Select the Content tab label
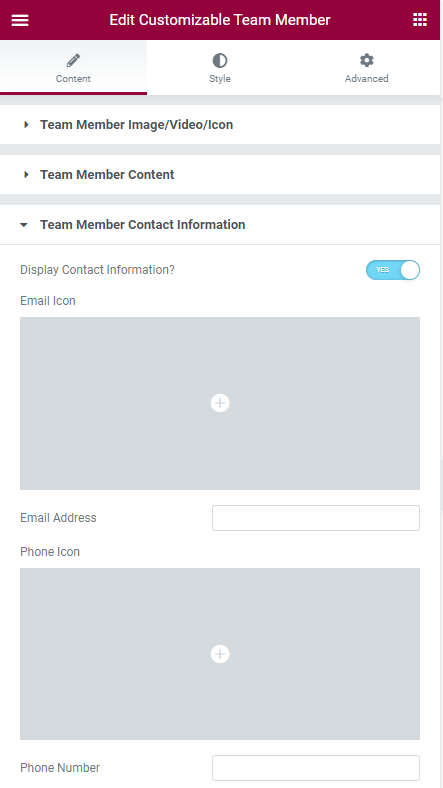 (x=73, y=78)
